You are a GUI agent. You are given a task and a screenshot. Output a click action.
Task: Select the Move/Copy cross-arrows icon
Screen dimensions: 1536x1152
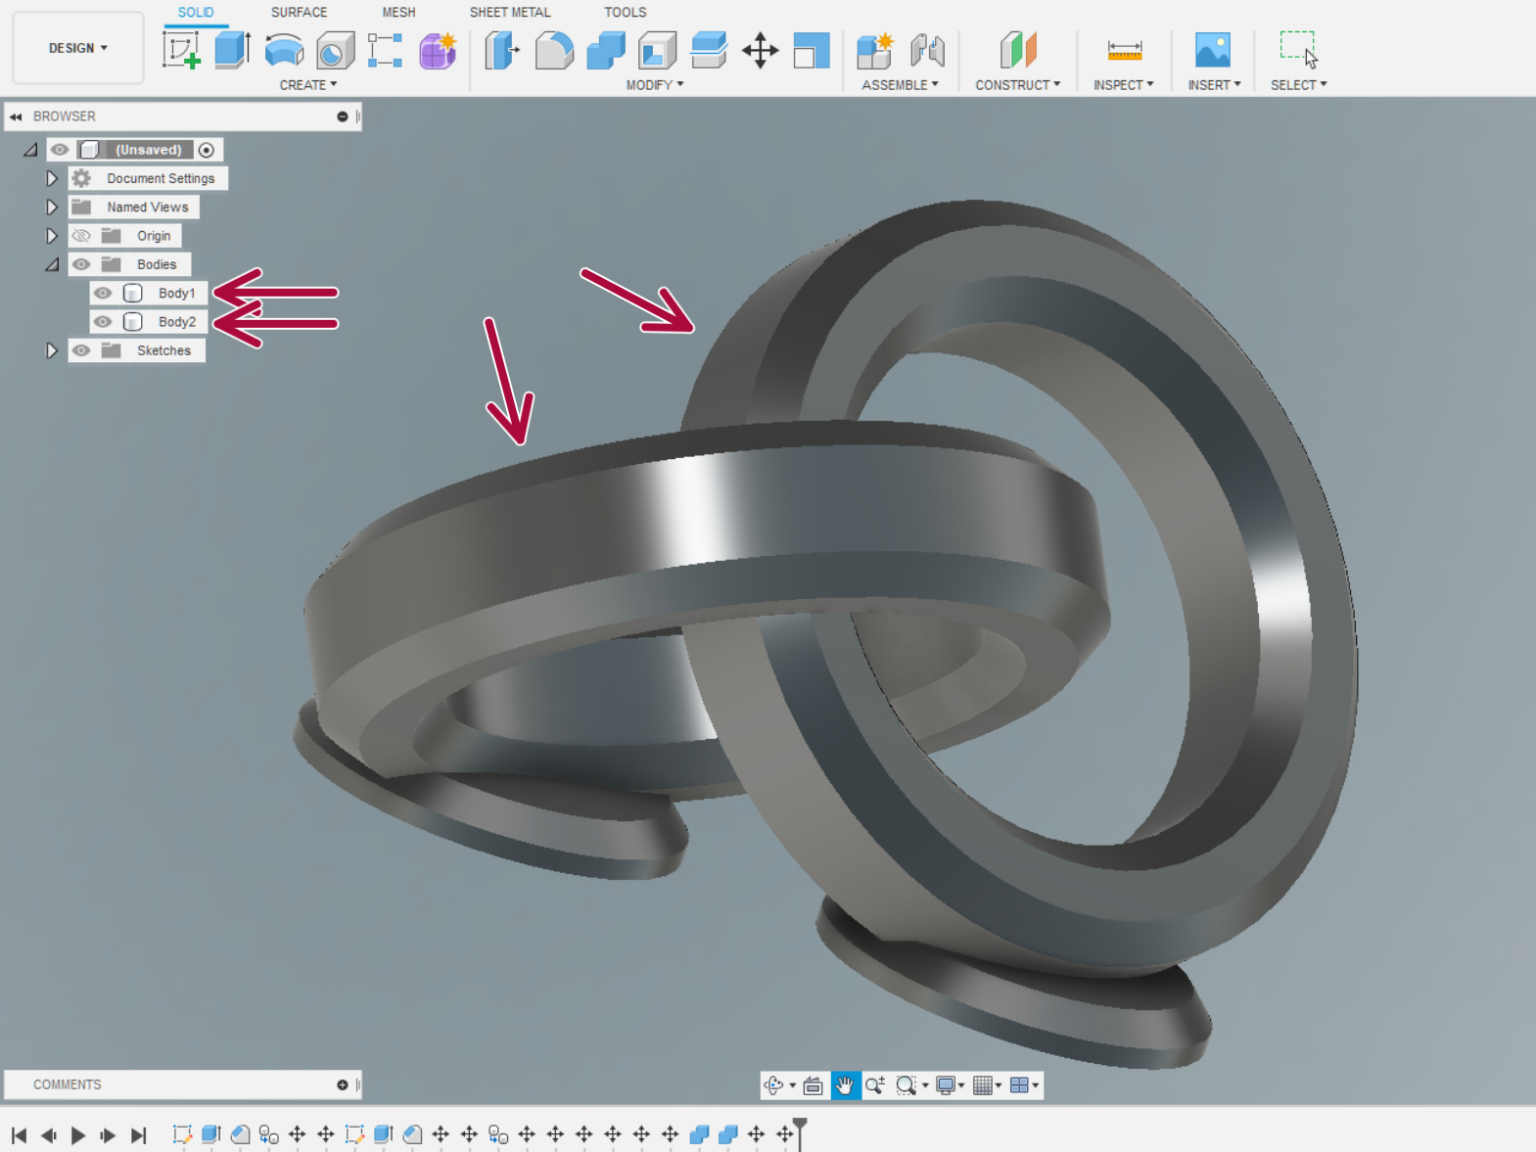pyautogui.click(x=760, y=50)
